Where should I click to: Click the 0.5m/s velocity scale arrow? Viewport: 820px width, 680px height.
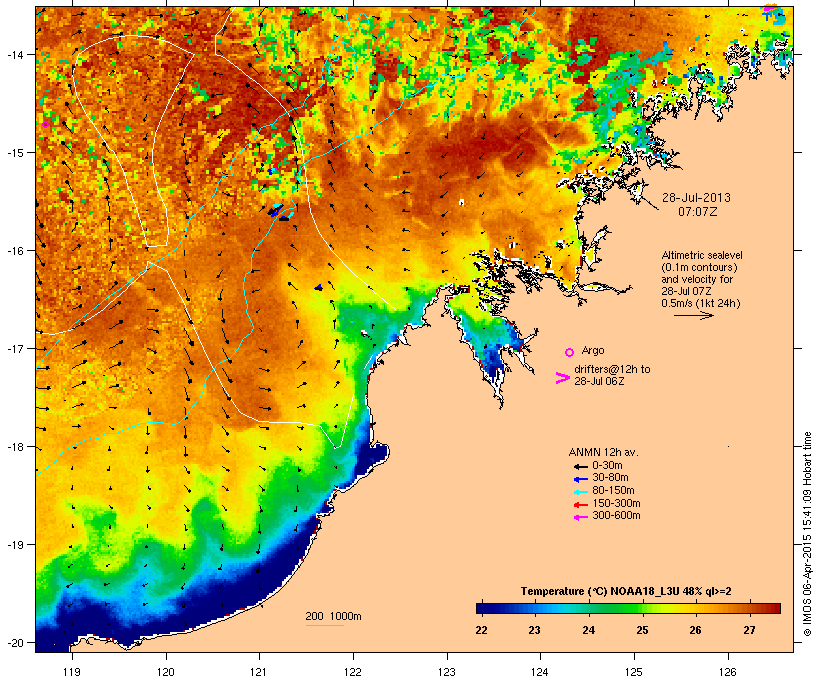(x=693, y=315)
